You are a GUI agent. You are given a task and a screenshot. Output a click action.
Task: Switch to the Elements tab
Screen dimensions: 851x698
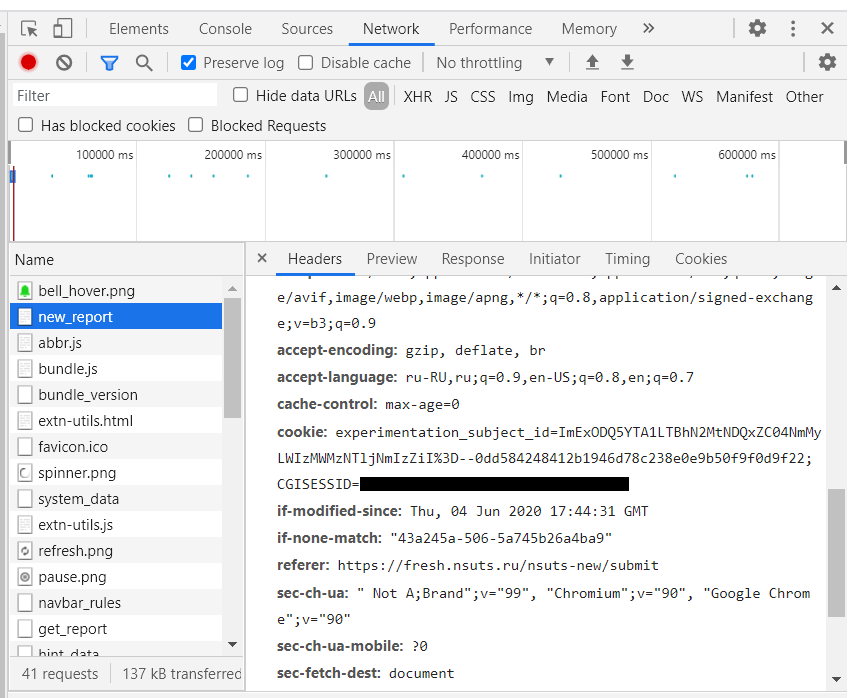pyautogui.click(x=138, y=29)
